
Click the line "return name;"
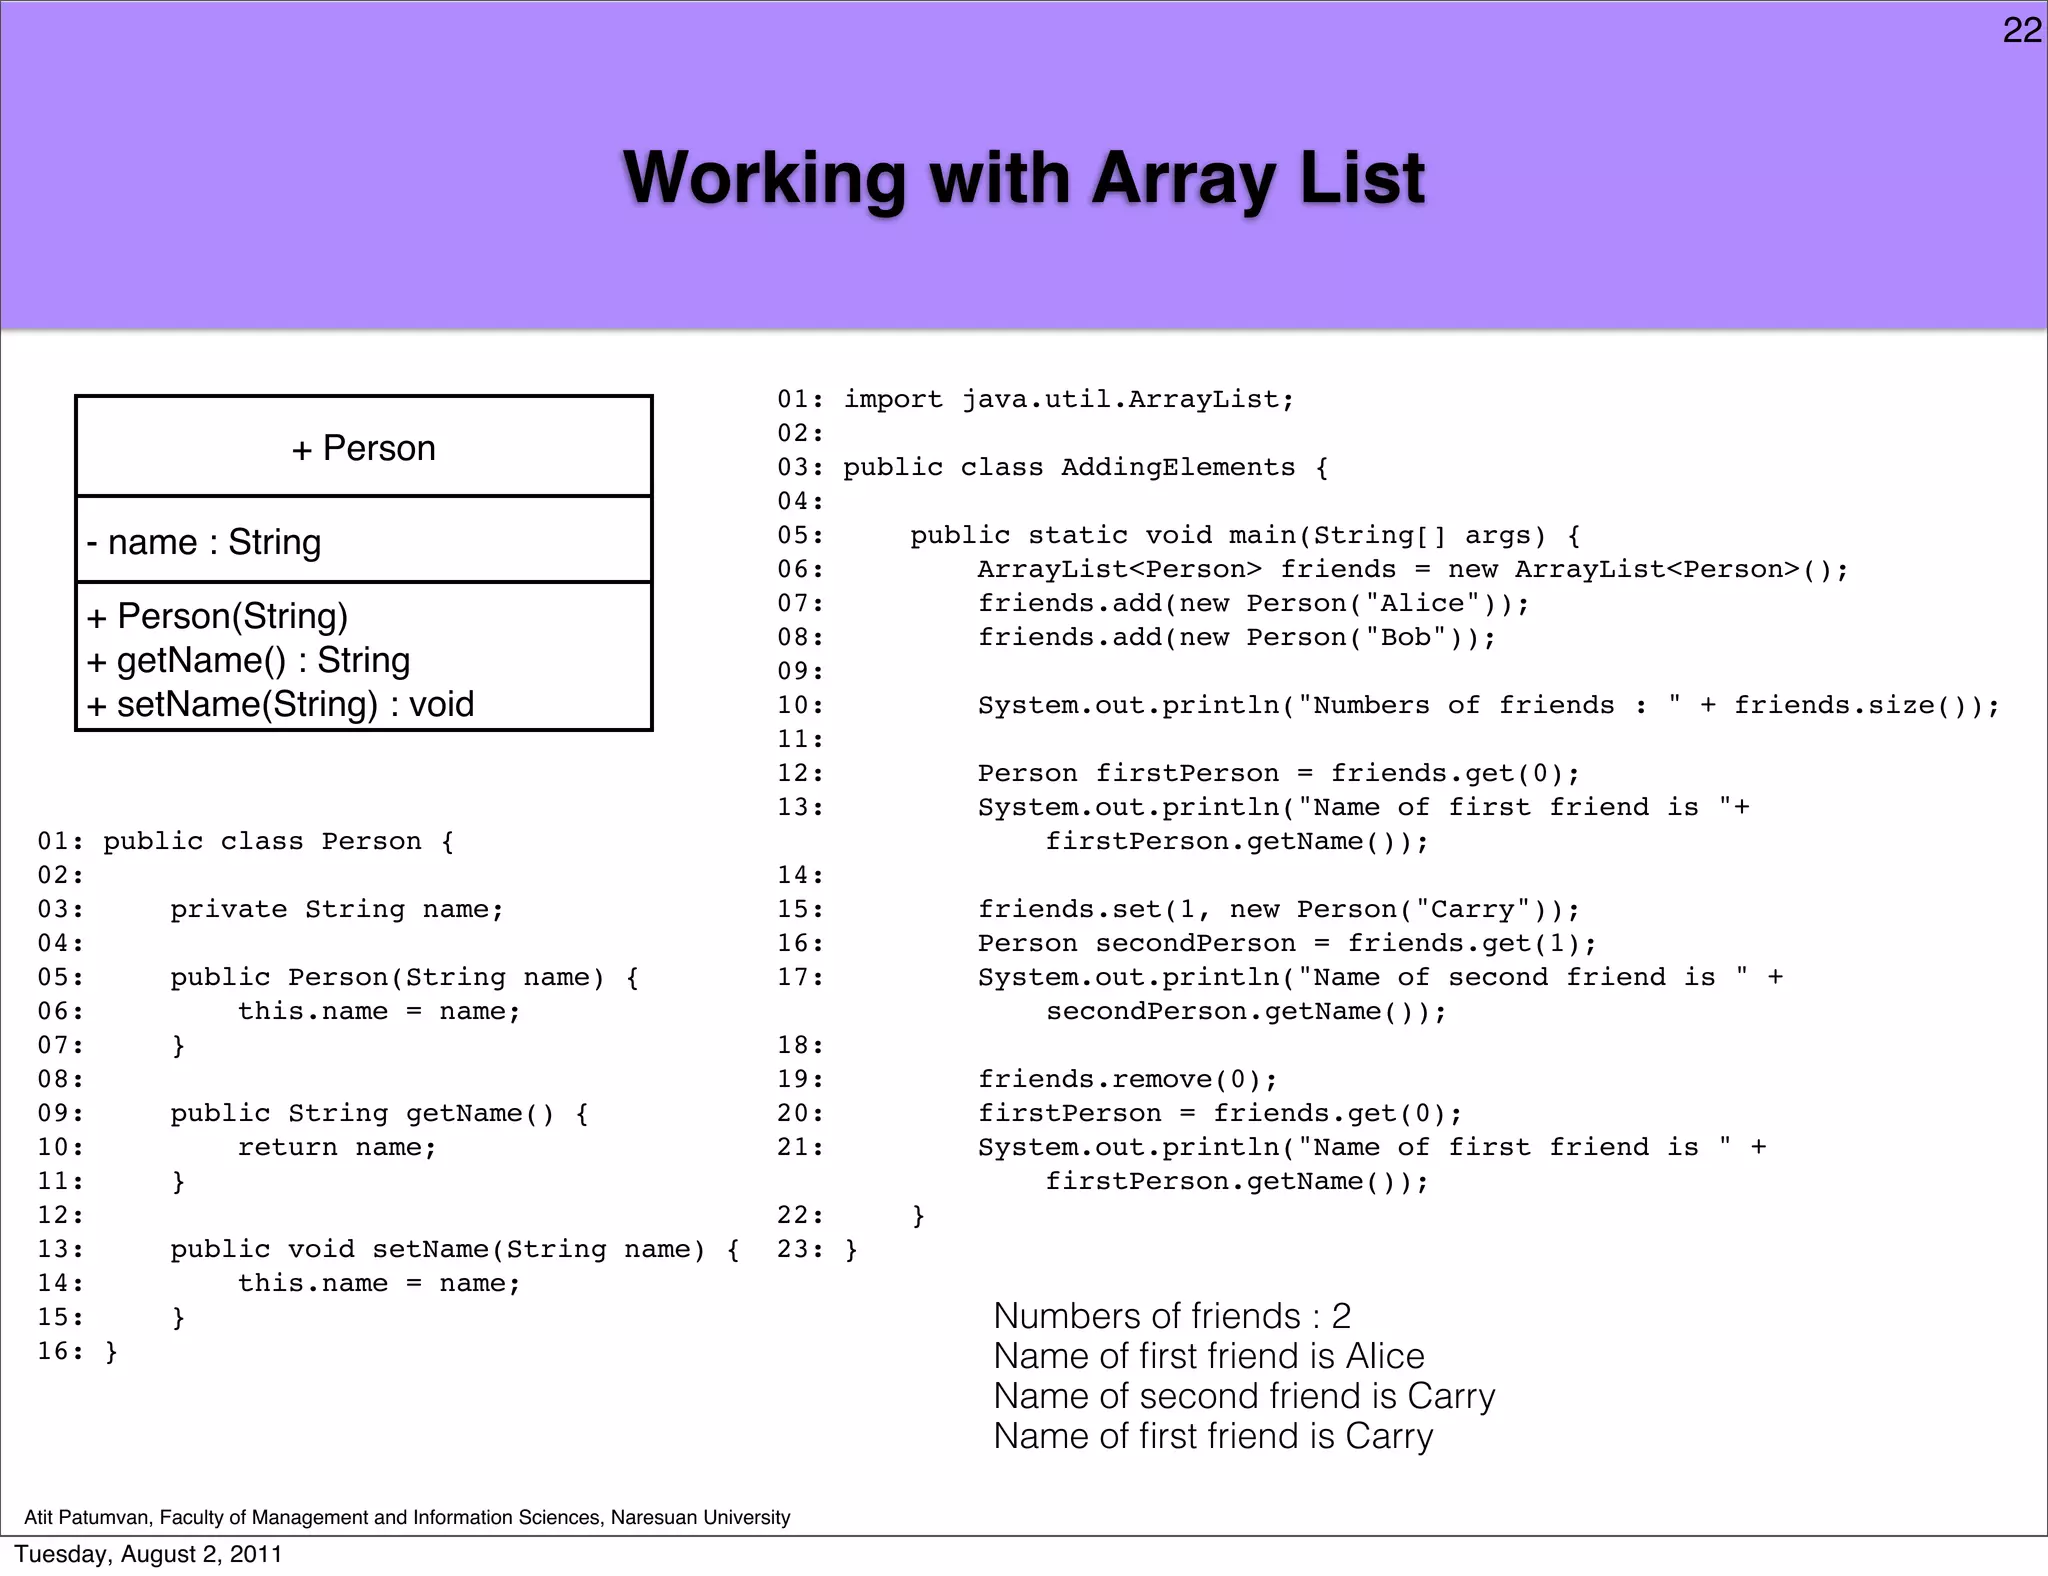[337, 1148]
